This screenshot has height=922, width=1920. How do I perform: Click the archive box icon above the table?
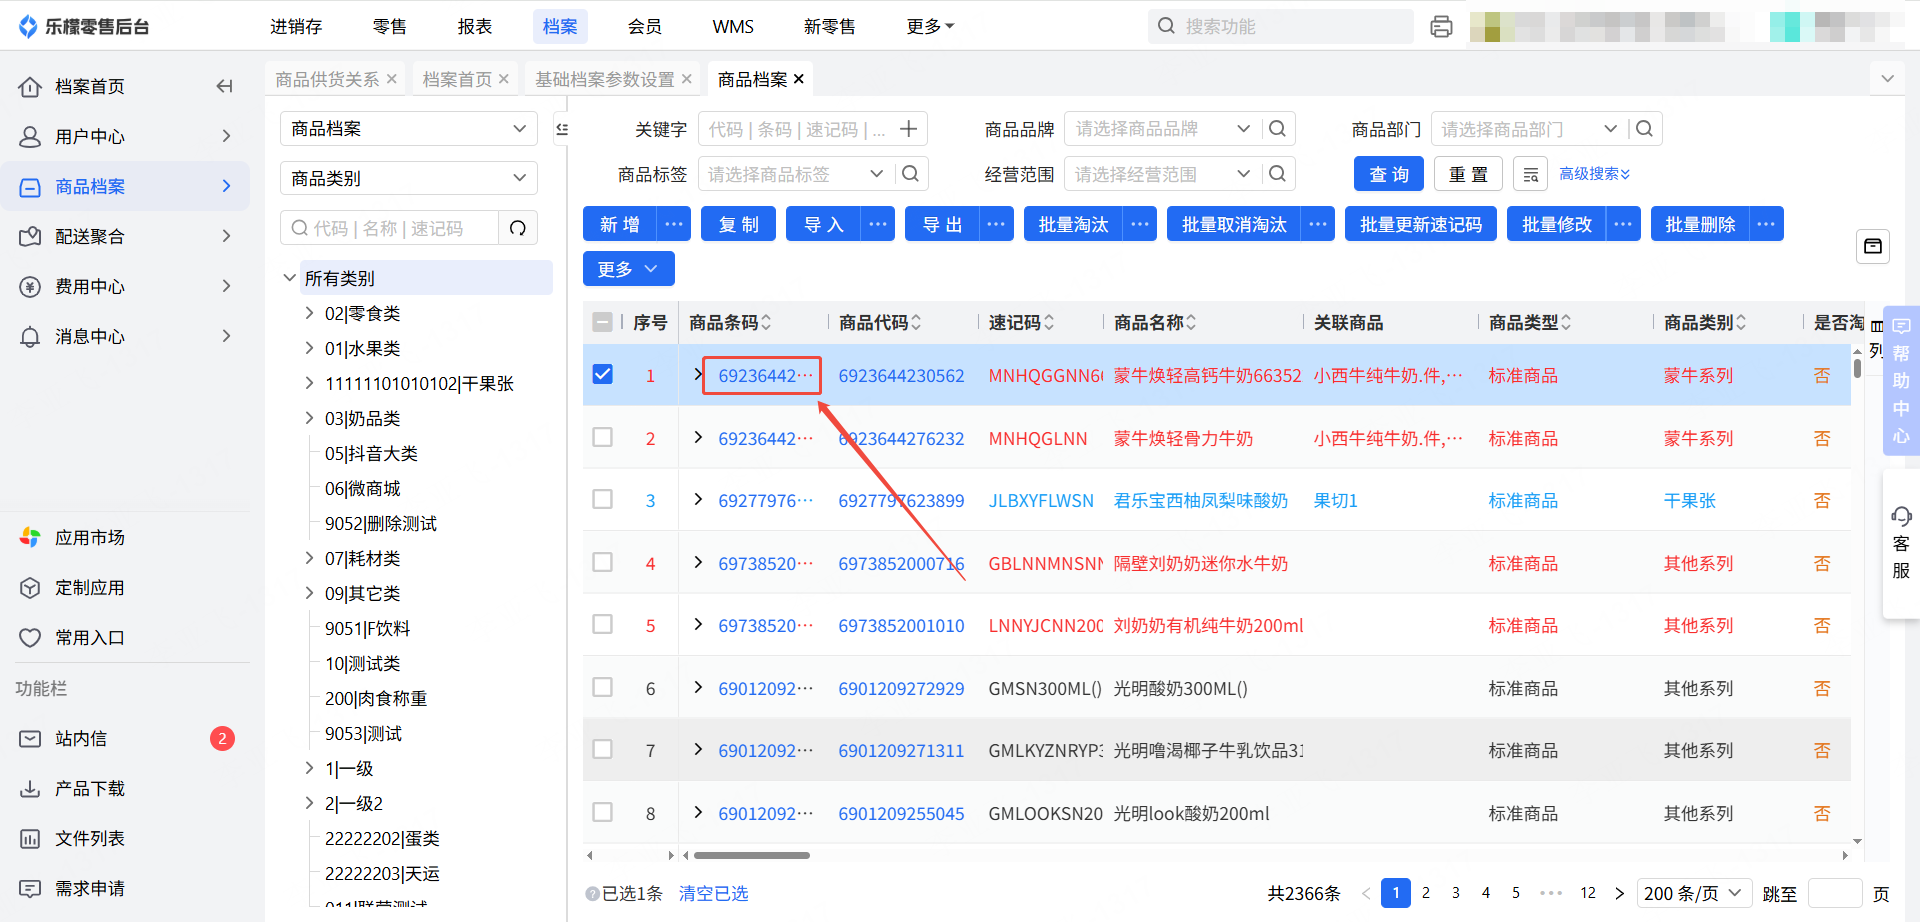[1873, 246]
